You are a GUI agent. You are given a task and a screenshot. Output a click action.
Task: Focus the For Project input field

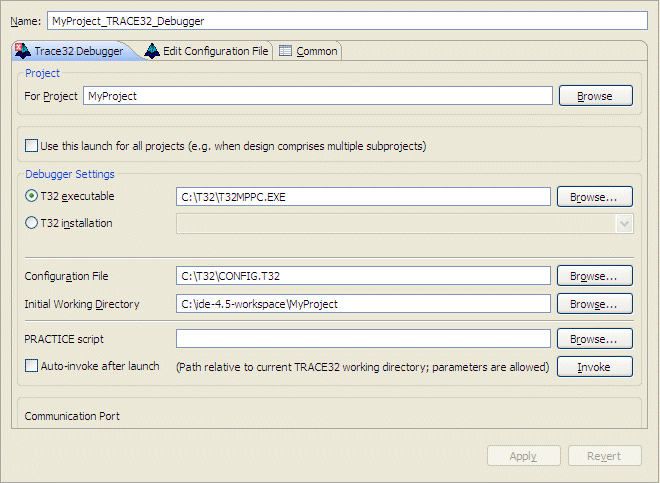coord(318,96)
